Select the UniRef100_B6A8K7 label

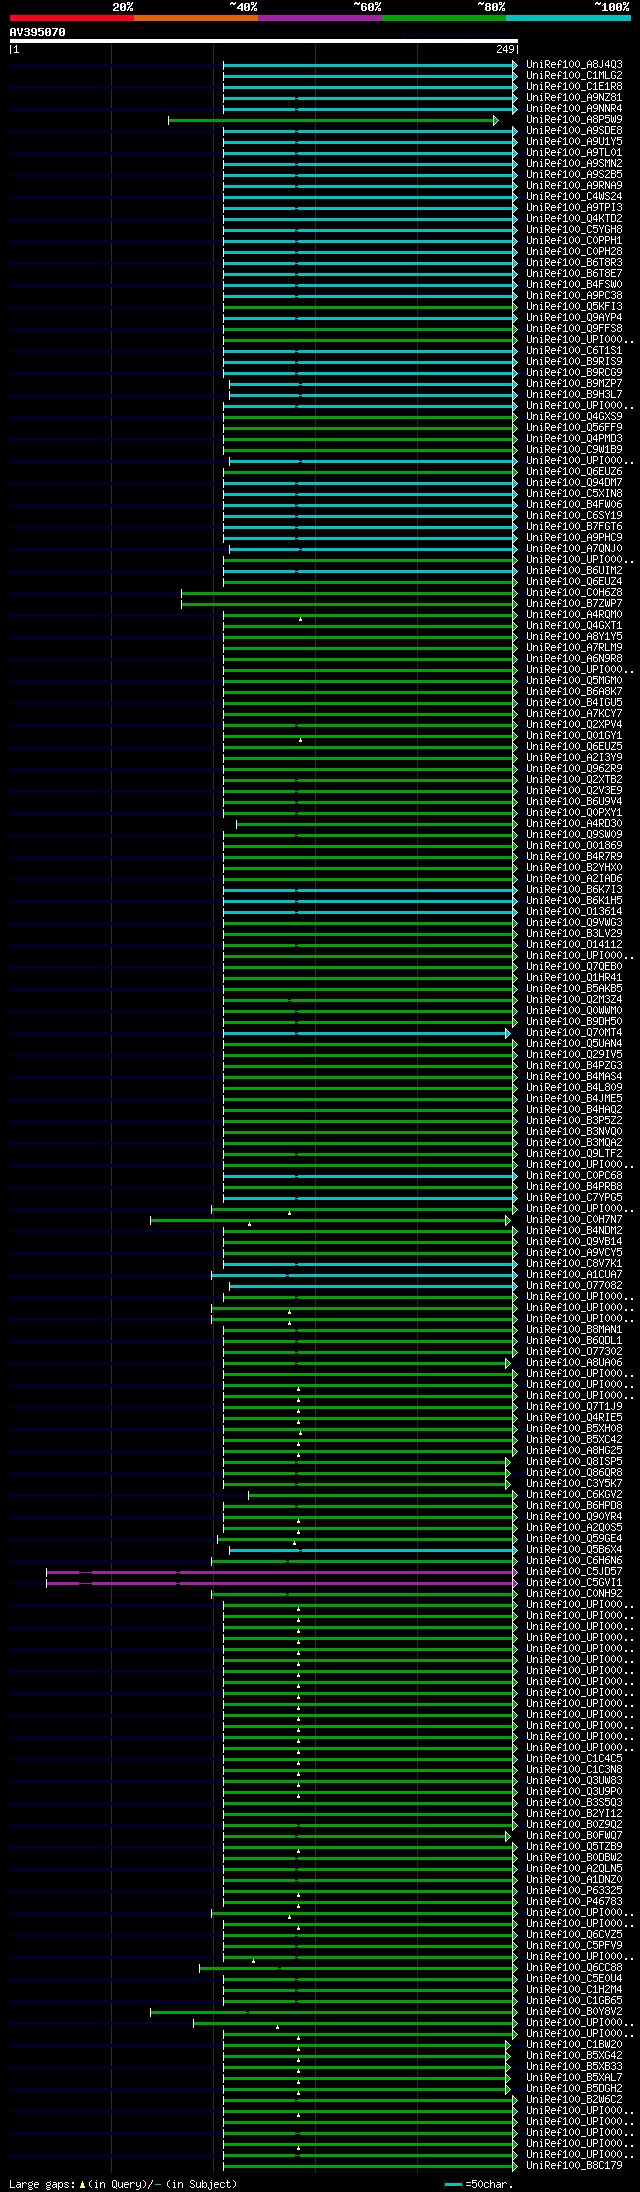[574, 691]
